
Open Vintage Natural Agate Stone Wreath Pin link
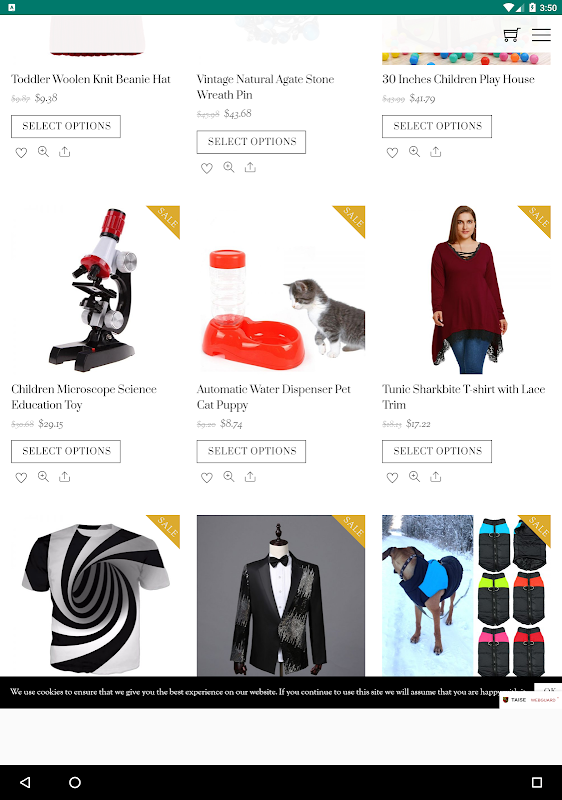[x=265, y=87]
